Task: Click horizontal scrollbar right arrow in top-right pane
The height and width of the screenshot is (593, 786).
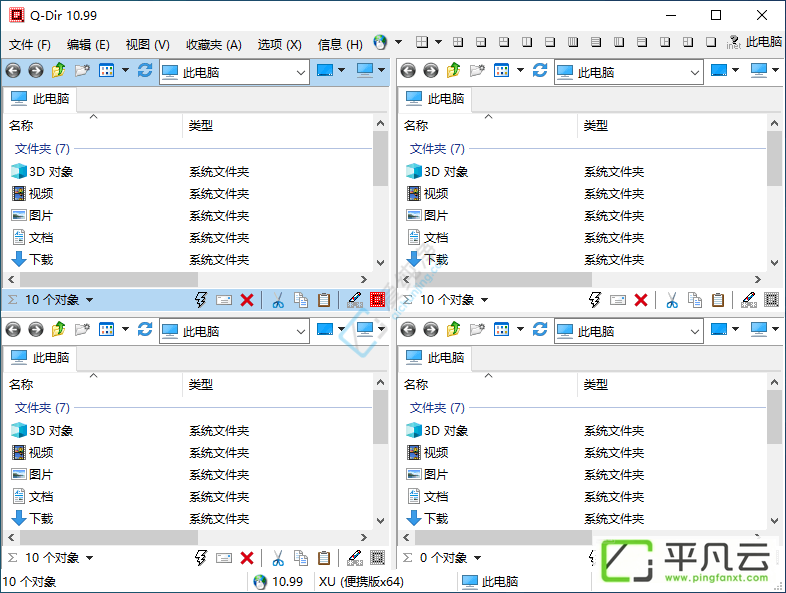Action: (x=758, y=279)
